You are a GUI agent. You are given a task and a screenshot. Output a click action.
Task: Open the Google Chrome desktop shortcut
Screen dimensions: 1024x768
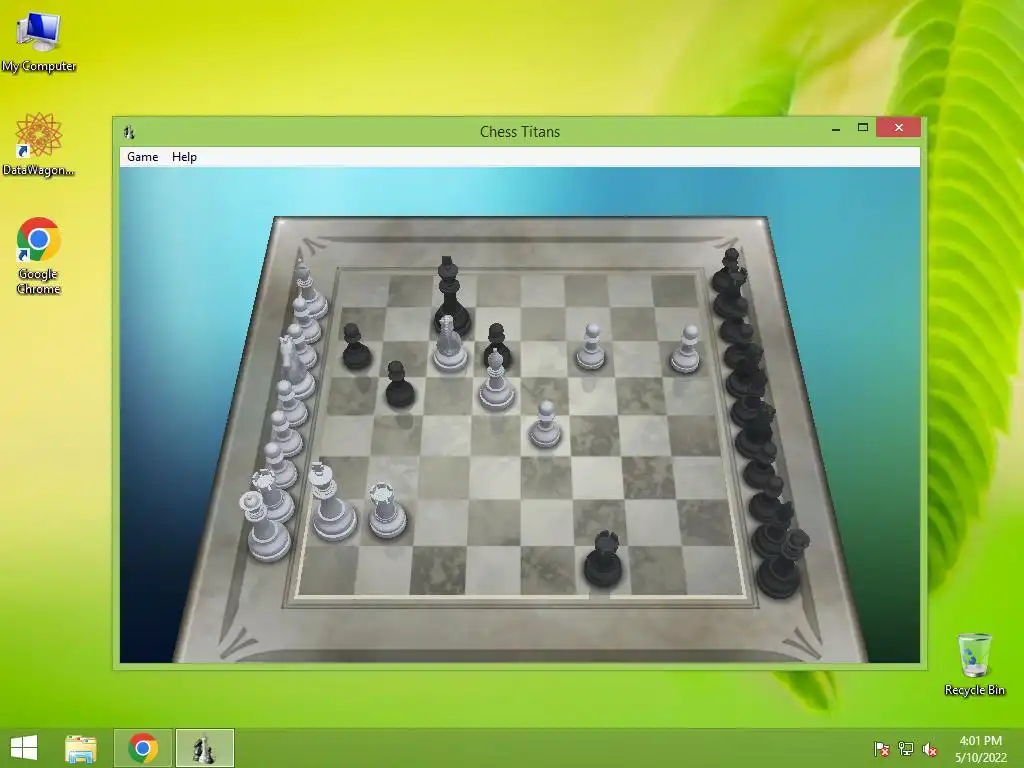[39, 256]
